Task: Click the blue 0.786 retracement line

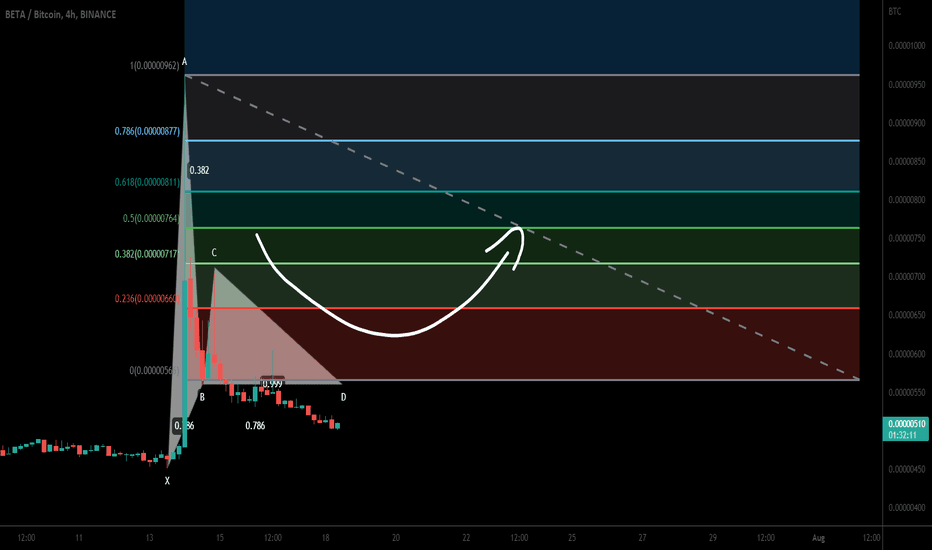Action: [x=523, y=141]
